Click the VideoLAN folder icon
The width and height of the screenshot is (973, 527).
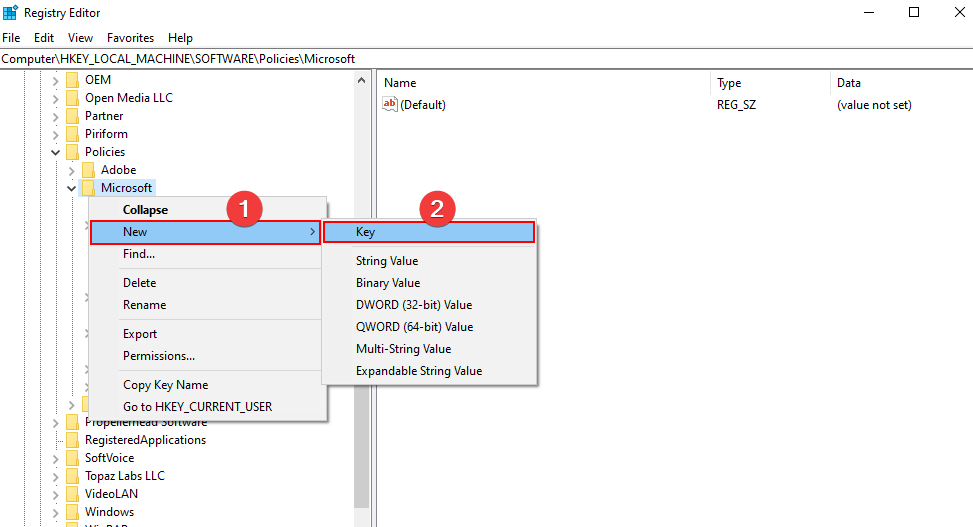tap(72, 494)
